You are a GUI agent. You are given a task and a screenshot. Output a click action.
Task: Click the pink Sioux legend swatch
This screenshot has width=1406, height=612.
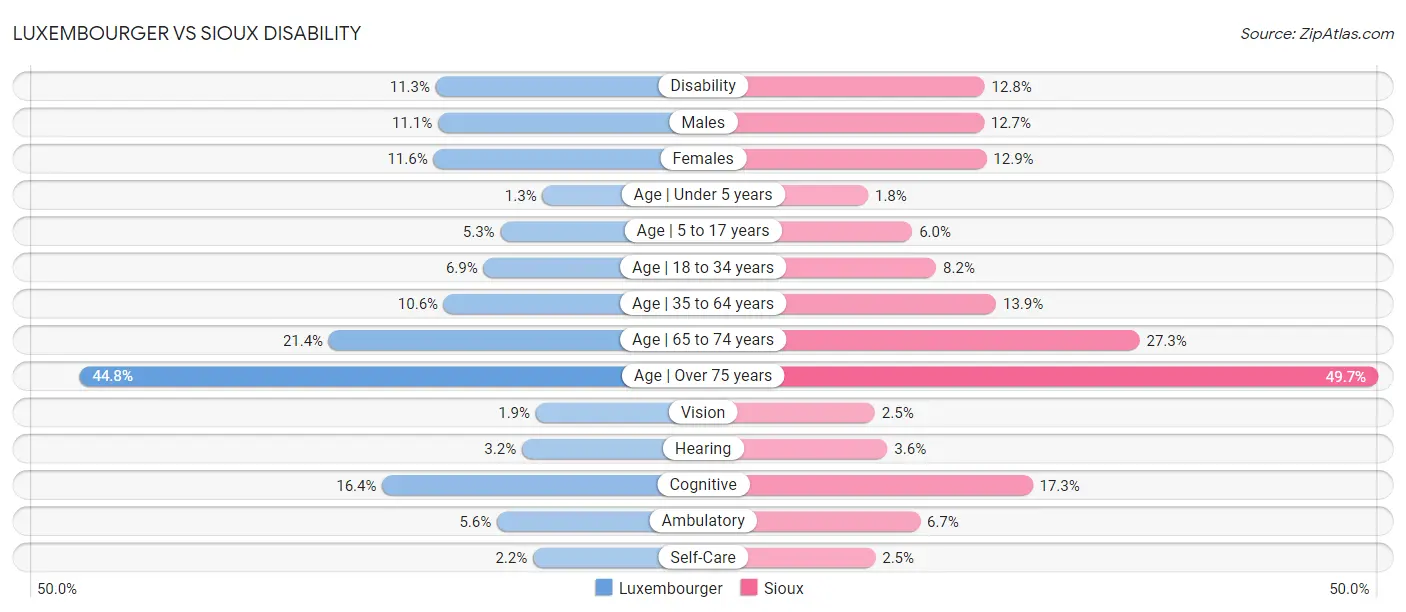748,588
